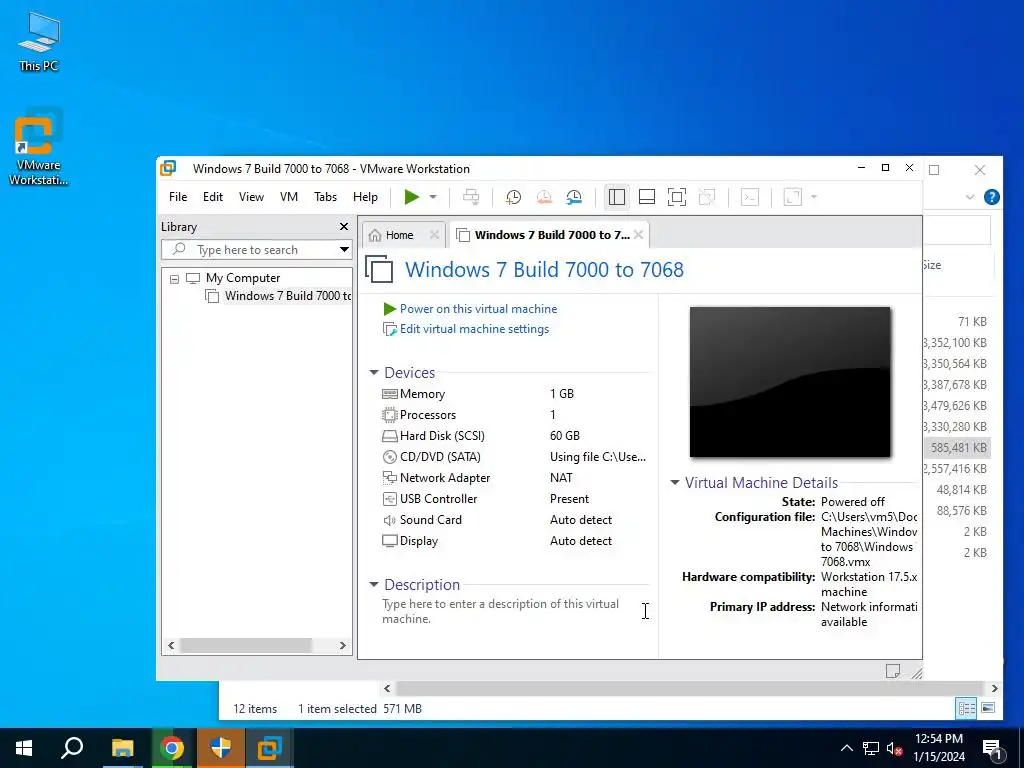Click the muted volume tray icon
The height and width of the screenshot is (768, 1024).
pos(894,748)
